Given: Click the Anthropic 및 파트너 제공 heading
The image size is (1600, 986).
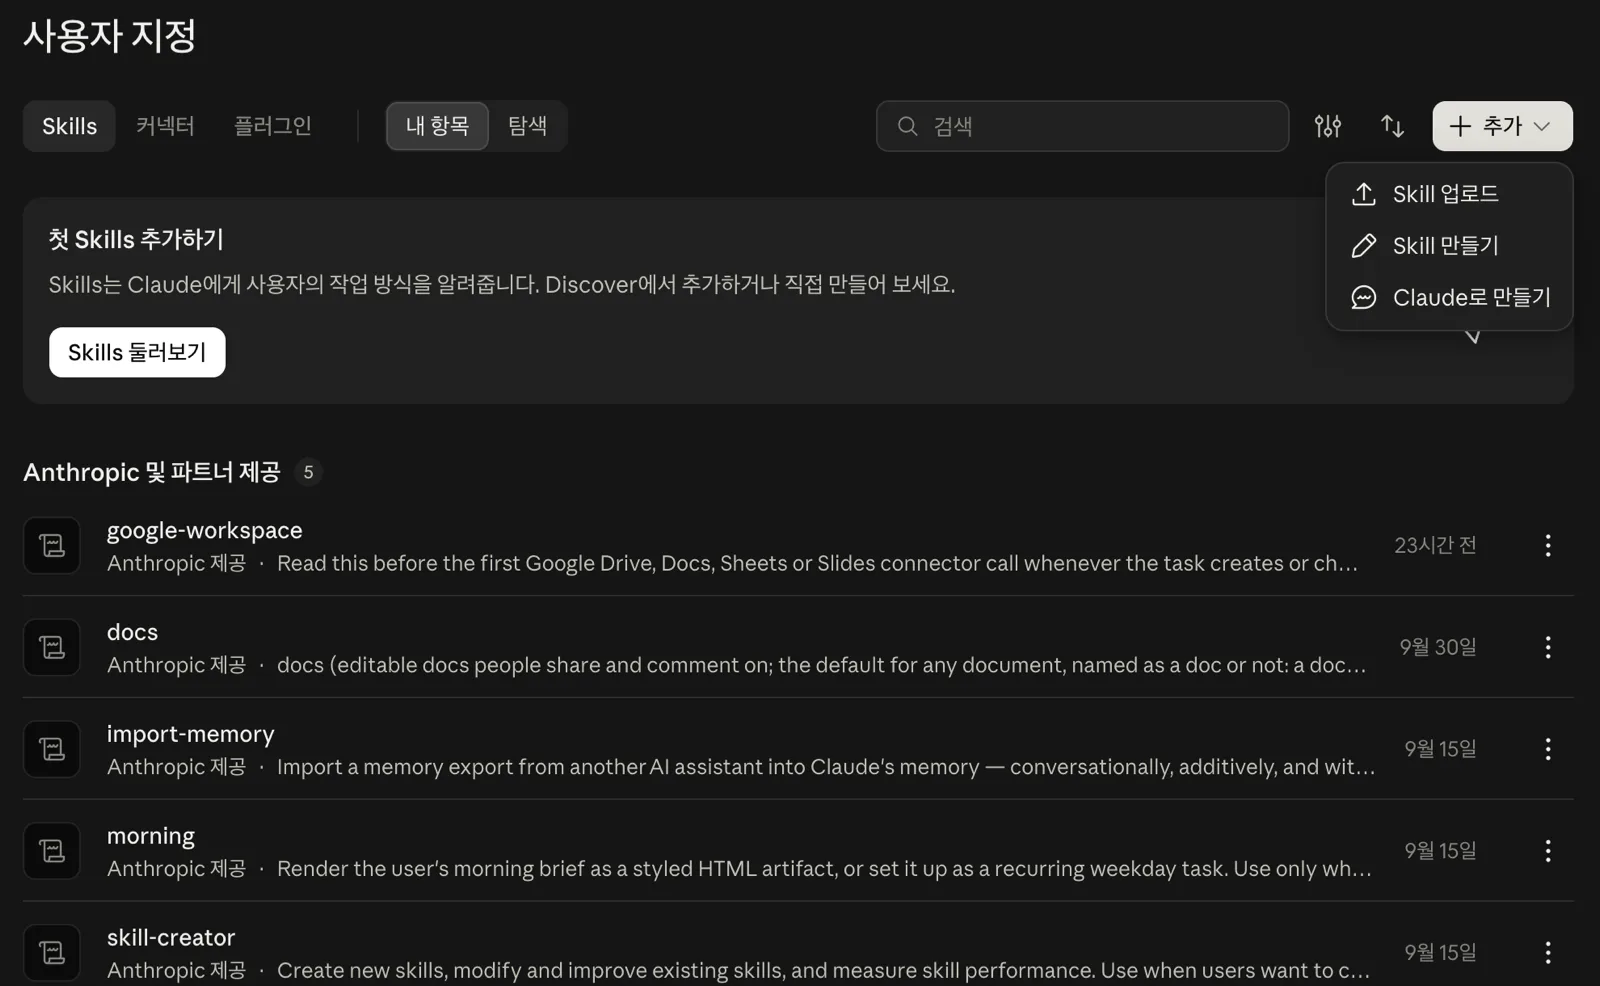Looking at the screenshot, I should 152,472.
